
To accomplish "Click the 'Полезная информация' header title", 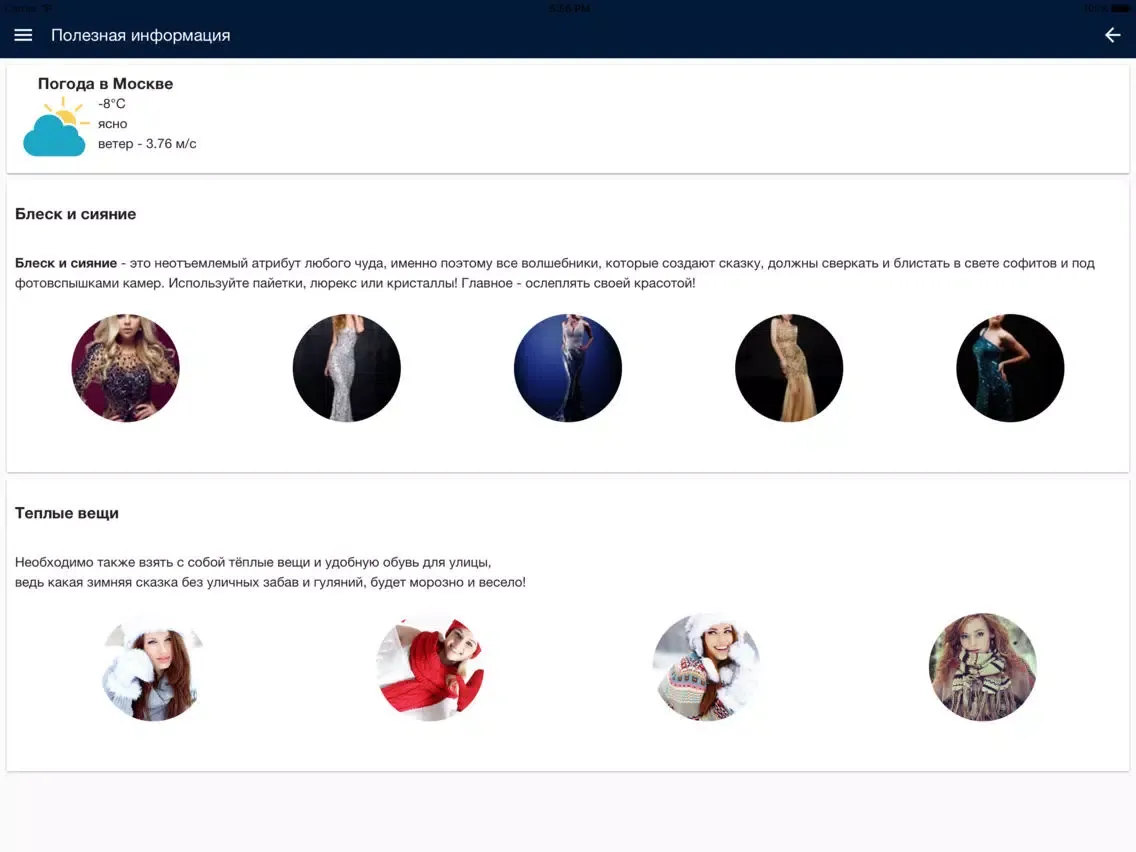I will tap(141, 35).
